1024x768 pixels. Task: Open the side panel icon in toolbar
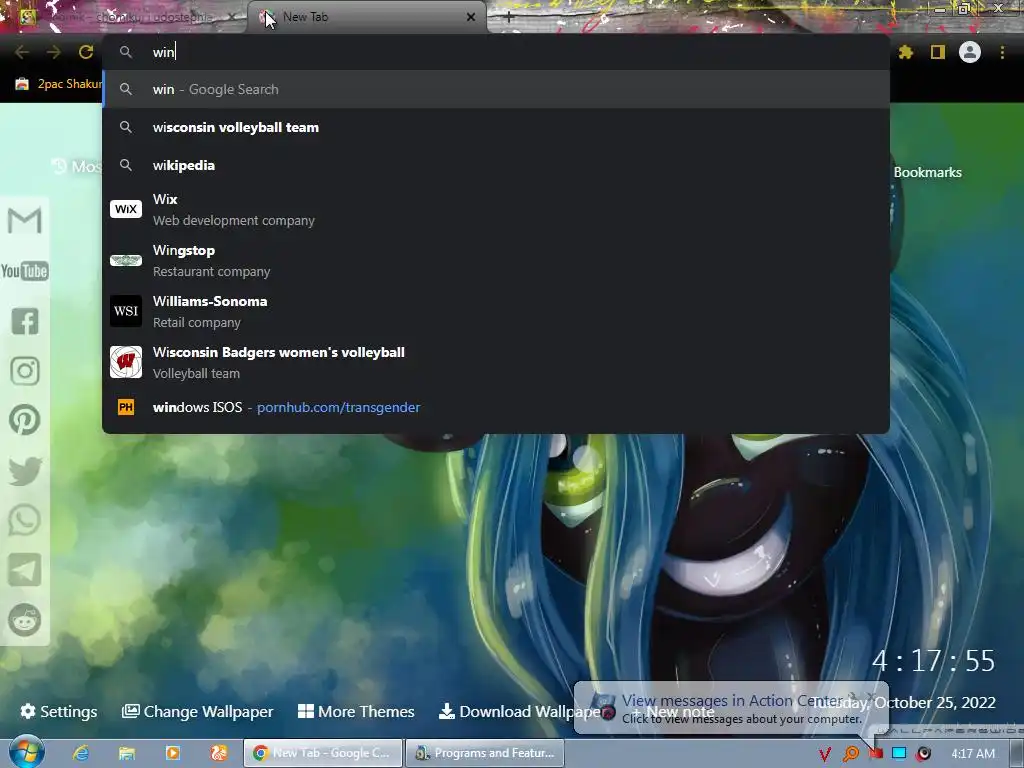tap(938, 52)
